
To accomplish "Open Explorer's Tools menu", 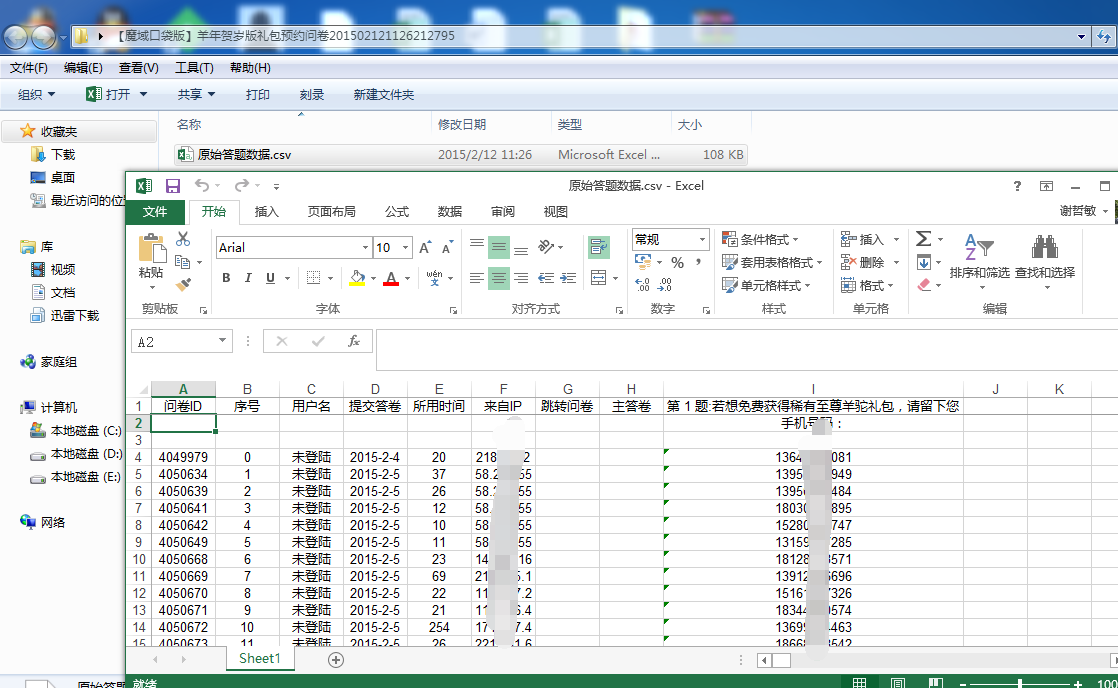I will tap(194, 68).
